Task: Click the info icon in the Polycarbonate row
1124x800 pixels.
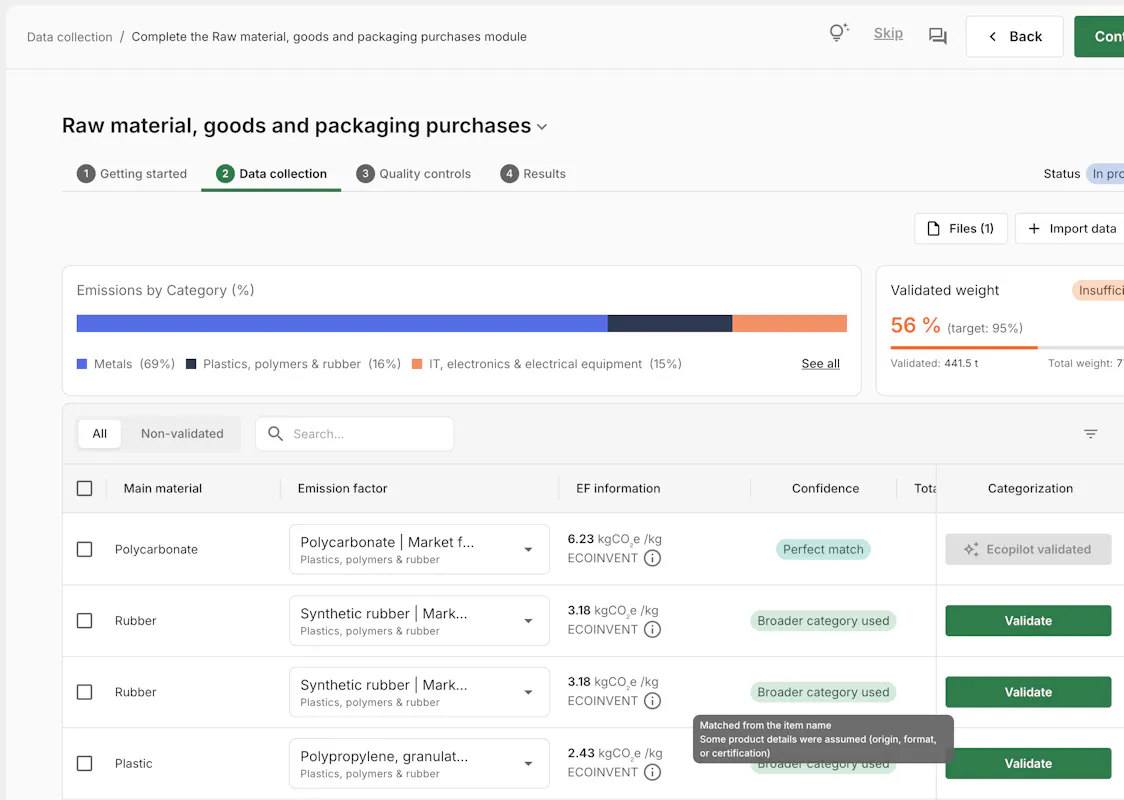Action: click(x=652, y=558)
